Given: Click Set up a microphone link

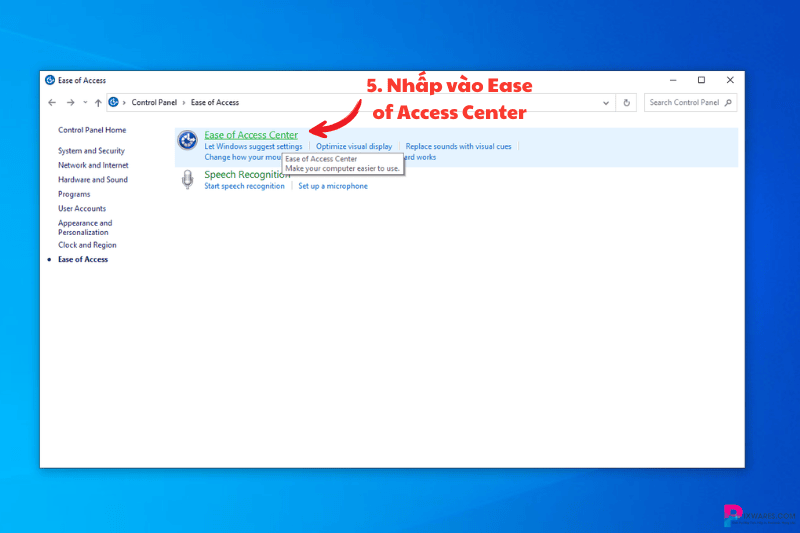Looking at the screenshot, I should click(x=333, y=186).
